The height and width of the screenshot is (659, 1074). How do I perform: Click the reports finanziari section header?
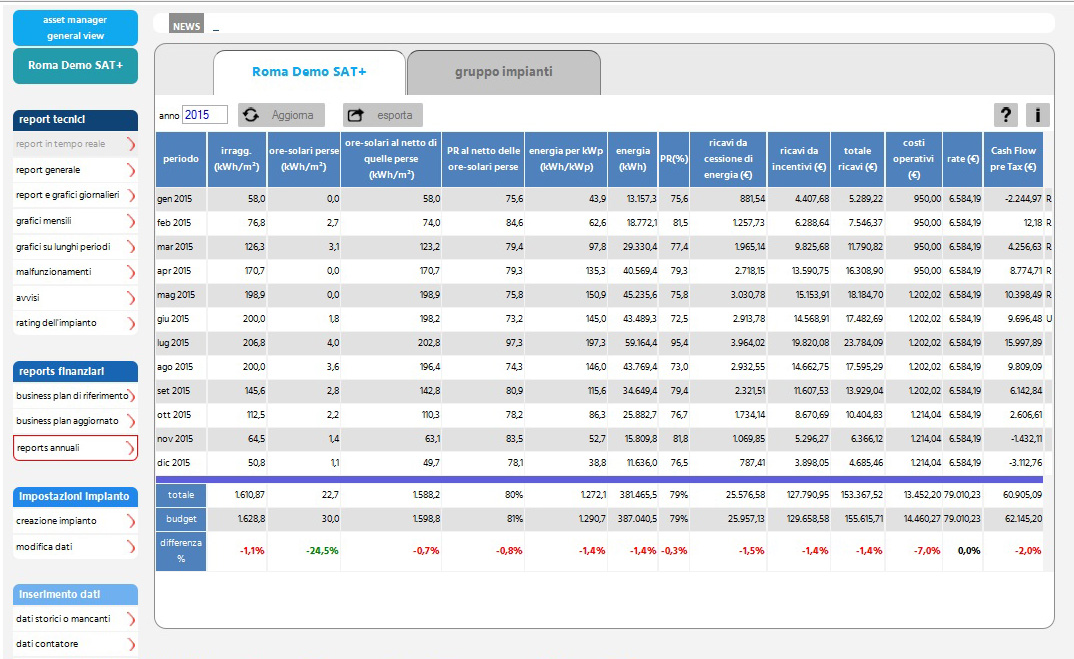(75, 371)
